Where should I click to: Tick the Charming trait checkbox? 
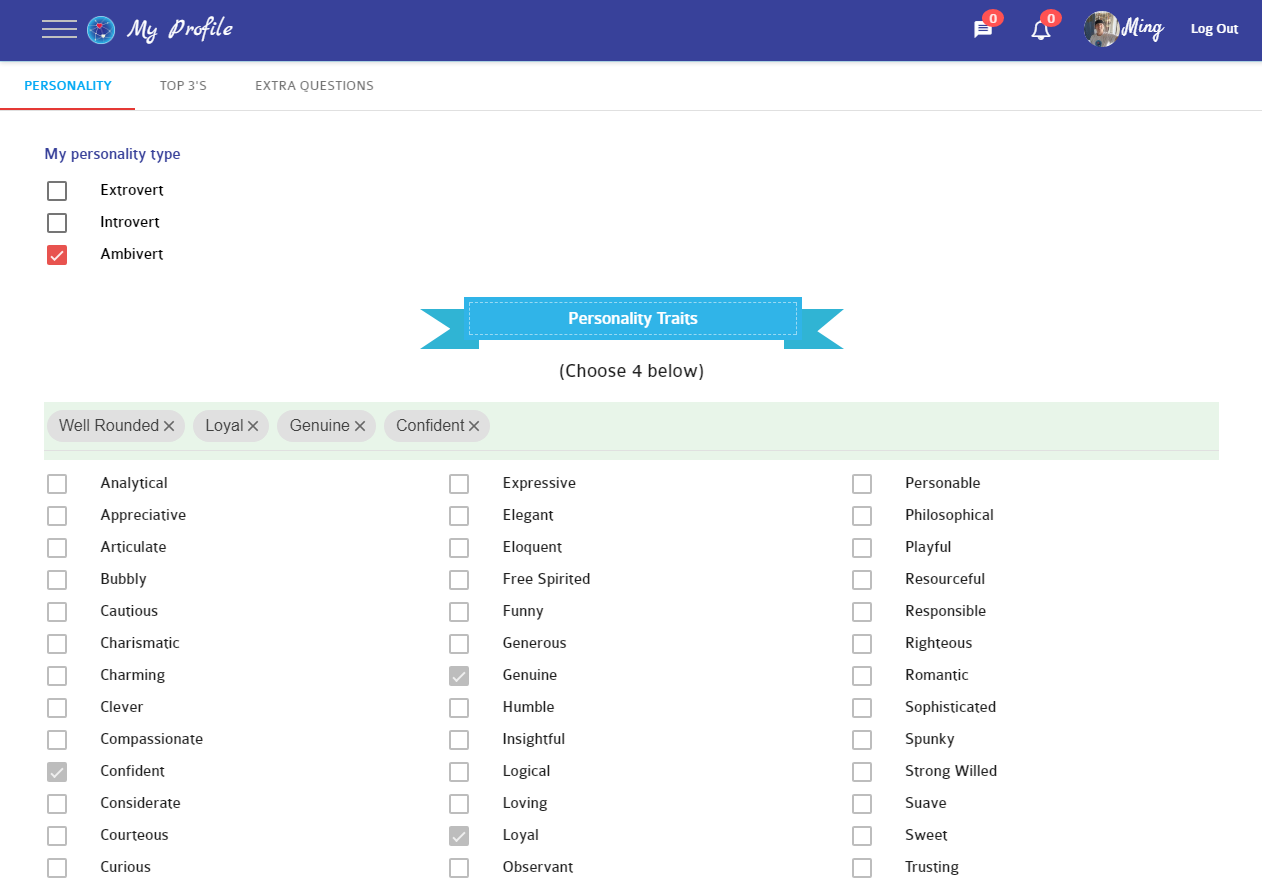(57, 676)
